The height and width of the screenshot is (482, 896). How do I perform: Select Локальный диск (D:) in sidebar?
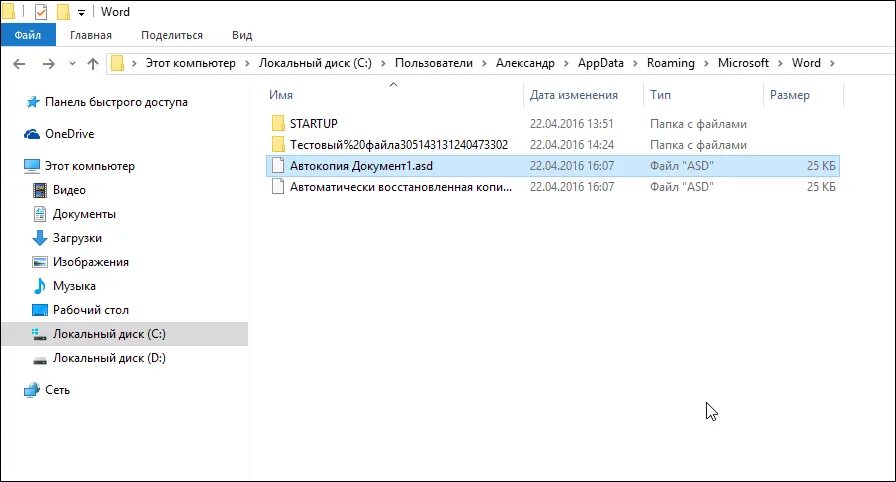pos(109,358)
